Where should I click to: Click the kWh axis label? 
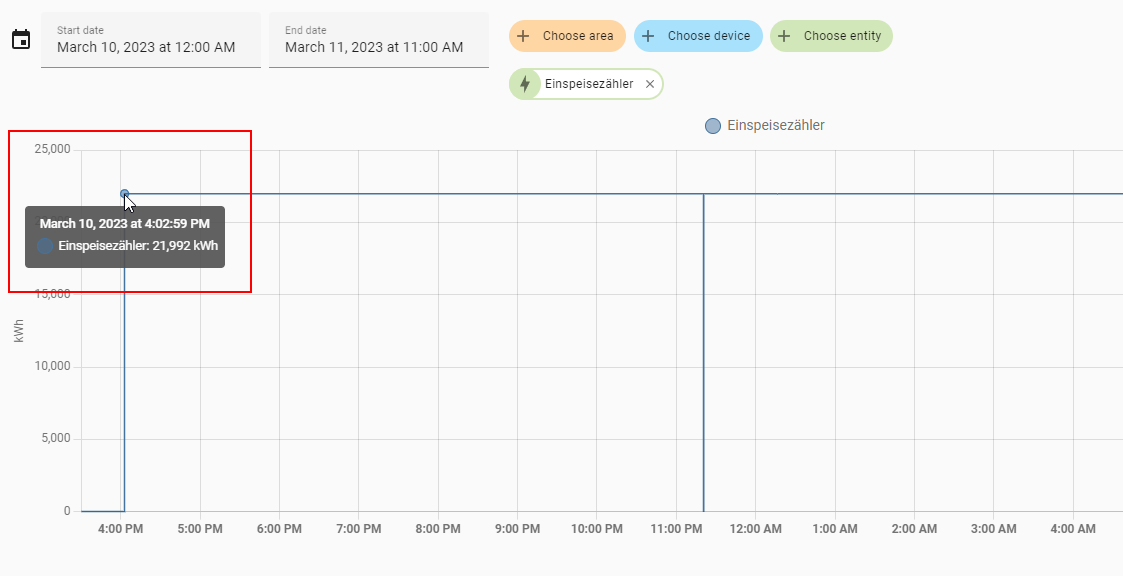coord(18,330)
